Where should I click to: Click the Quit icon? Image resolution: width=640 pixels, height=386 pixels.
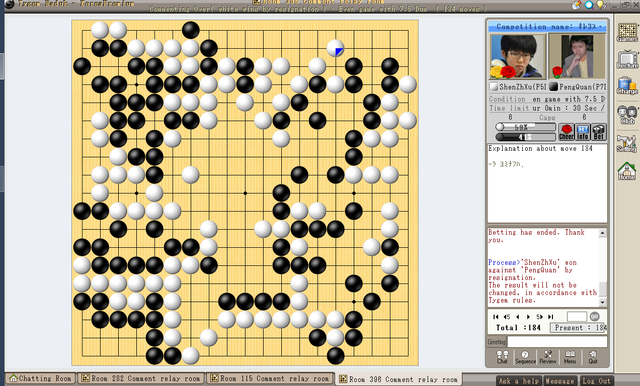[x=593, y=357]
